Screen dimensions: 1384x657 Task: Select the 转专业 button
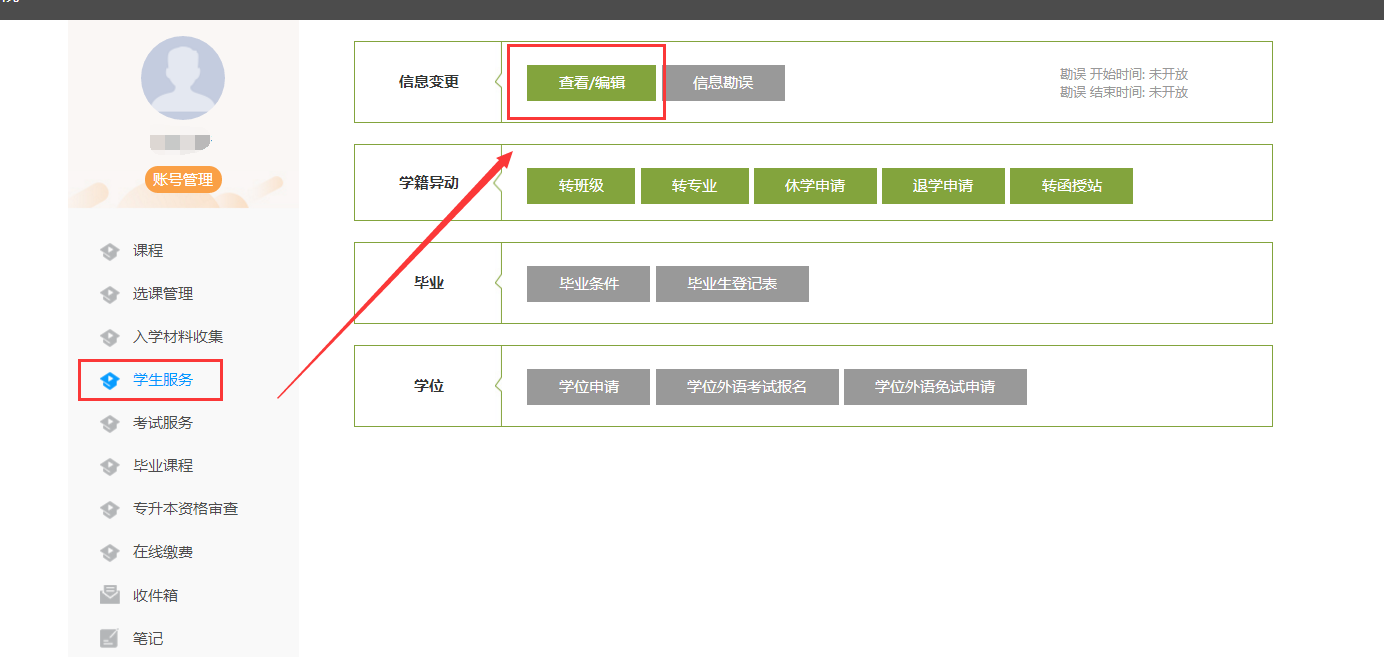coord(694,186)
